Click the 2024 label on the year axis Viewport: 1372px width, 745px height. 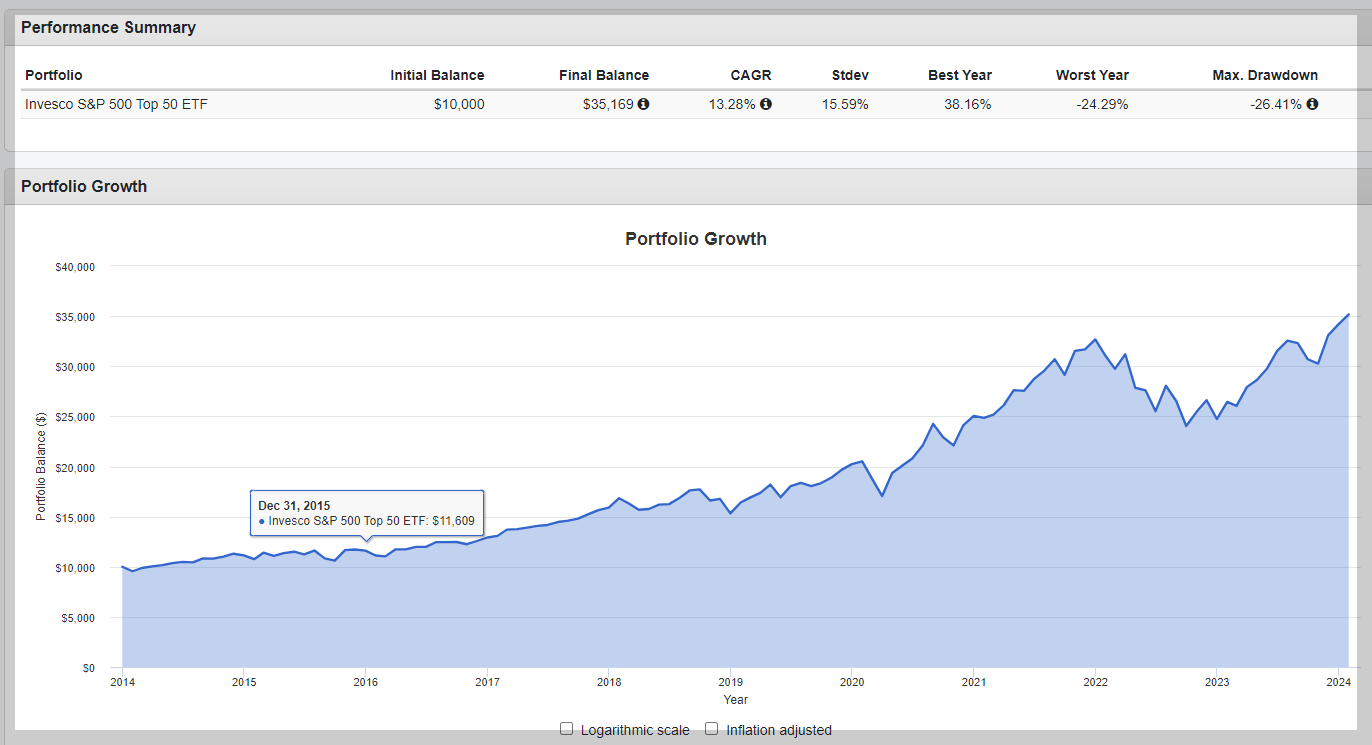tap(1338, 683)
